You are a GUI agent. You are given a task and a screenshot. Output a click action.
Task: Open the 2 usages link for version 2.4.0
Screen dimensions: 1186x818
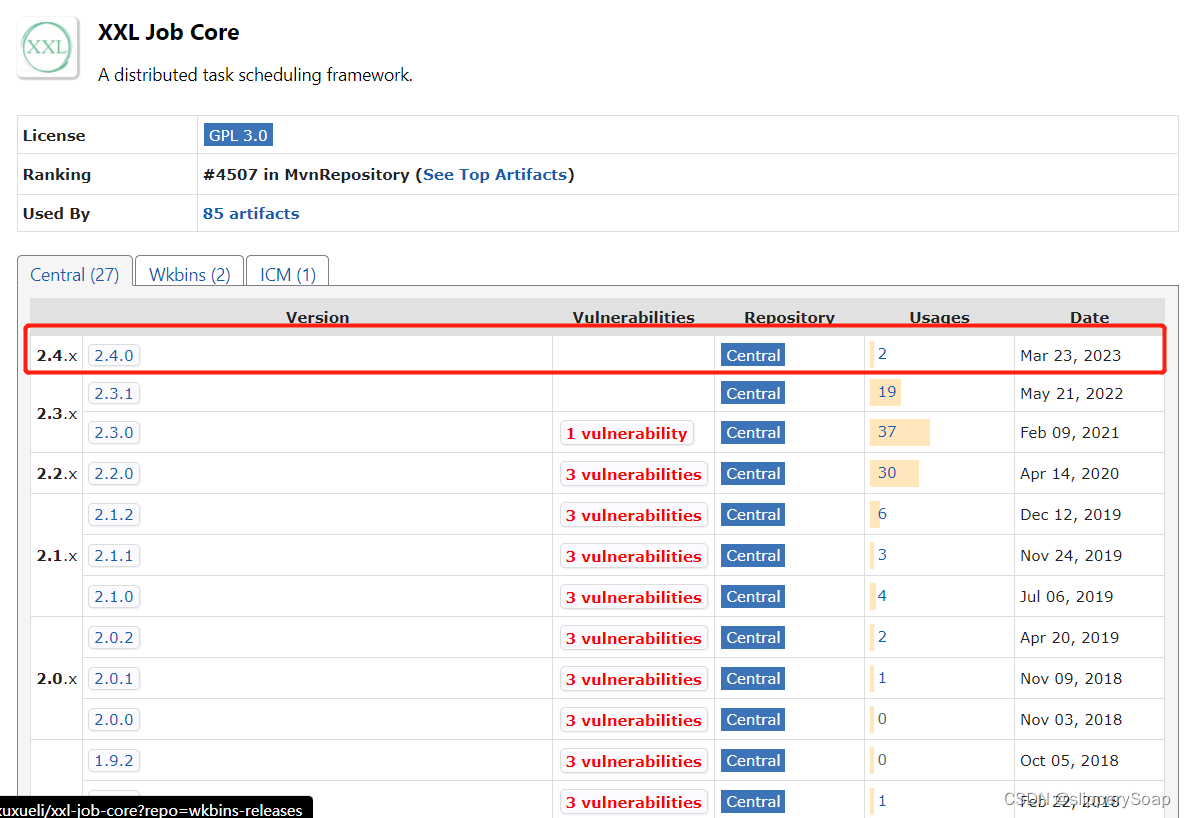[882, 353]
